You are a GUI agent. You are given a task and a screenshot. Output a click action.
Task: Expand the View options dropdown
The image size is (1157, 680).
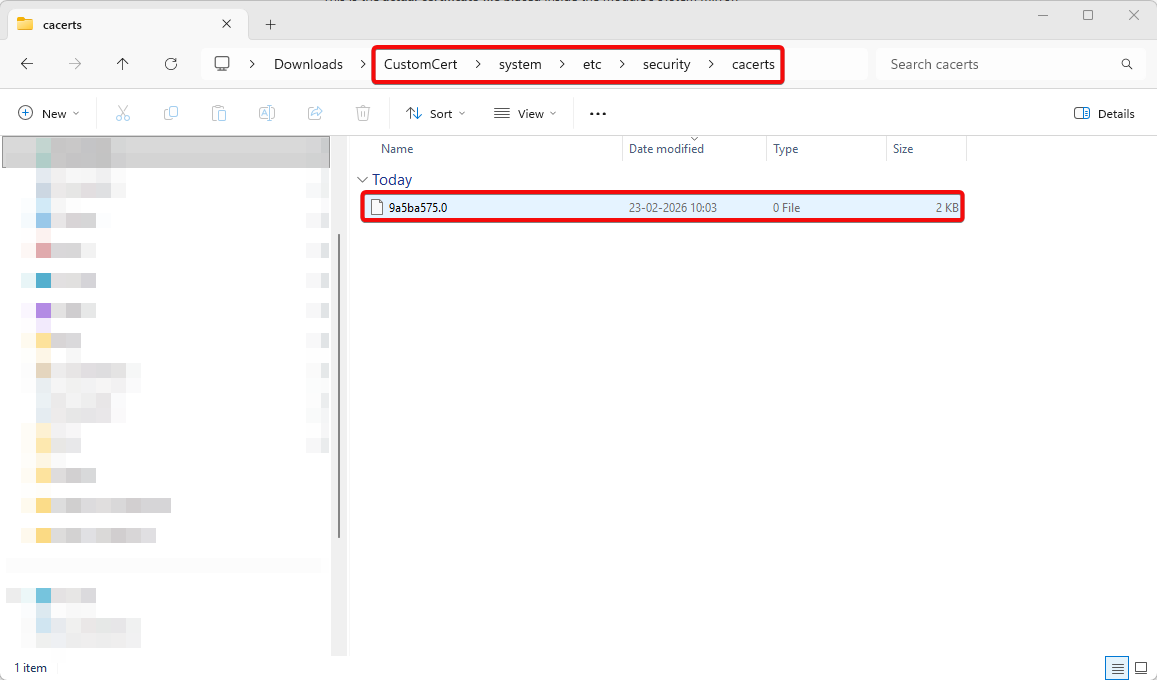point(525,114)
